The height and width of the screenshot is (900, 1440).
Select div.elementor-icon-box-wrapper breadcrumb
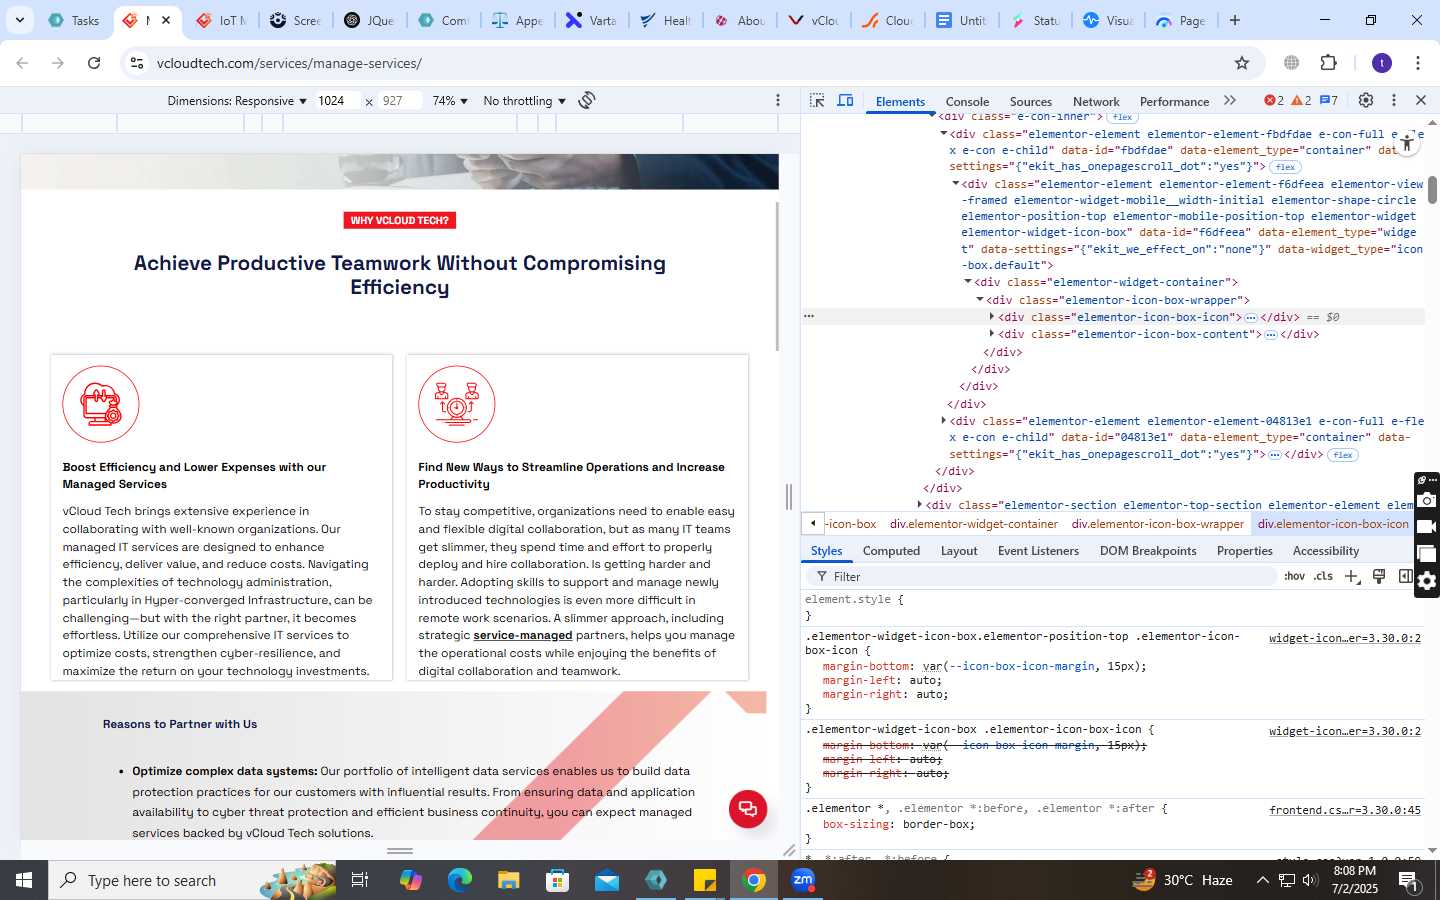[1157, 524]
